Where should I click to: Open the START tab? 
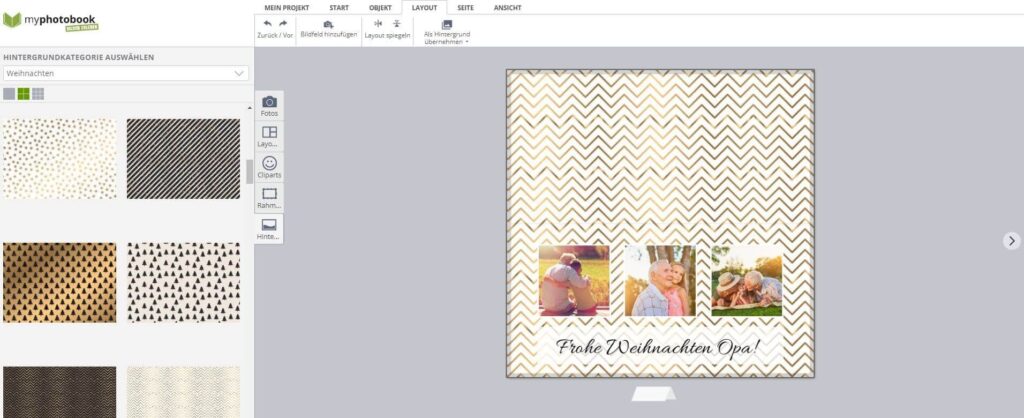pyautogui.click(x=339, y=8)
